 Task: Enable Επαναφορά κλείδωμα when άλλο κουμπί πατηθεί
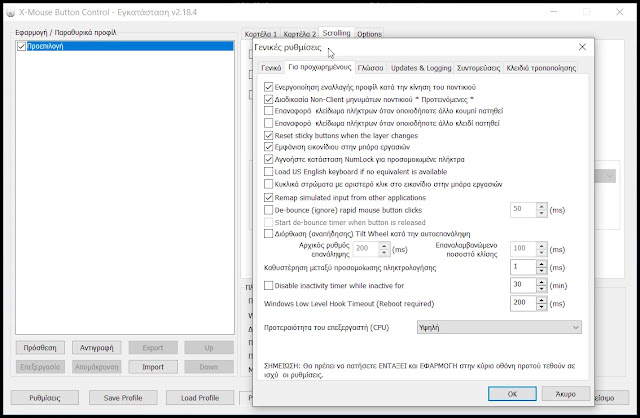(x=268, y=111)
